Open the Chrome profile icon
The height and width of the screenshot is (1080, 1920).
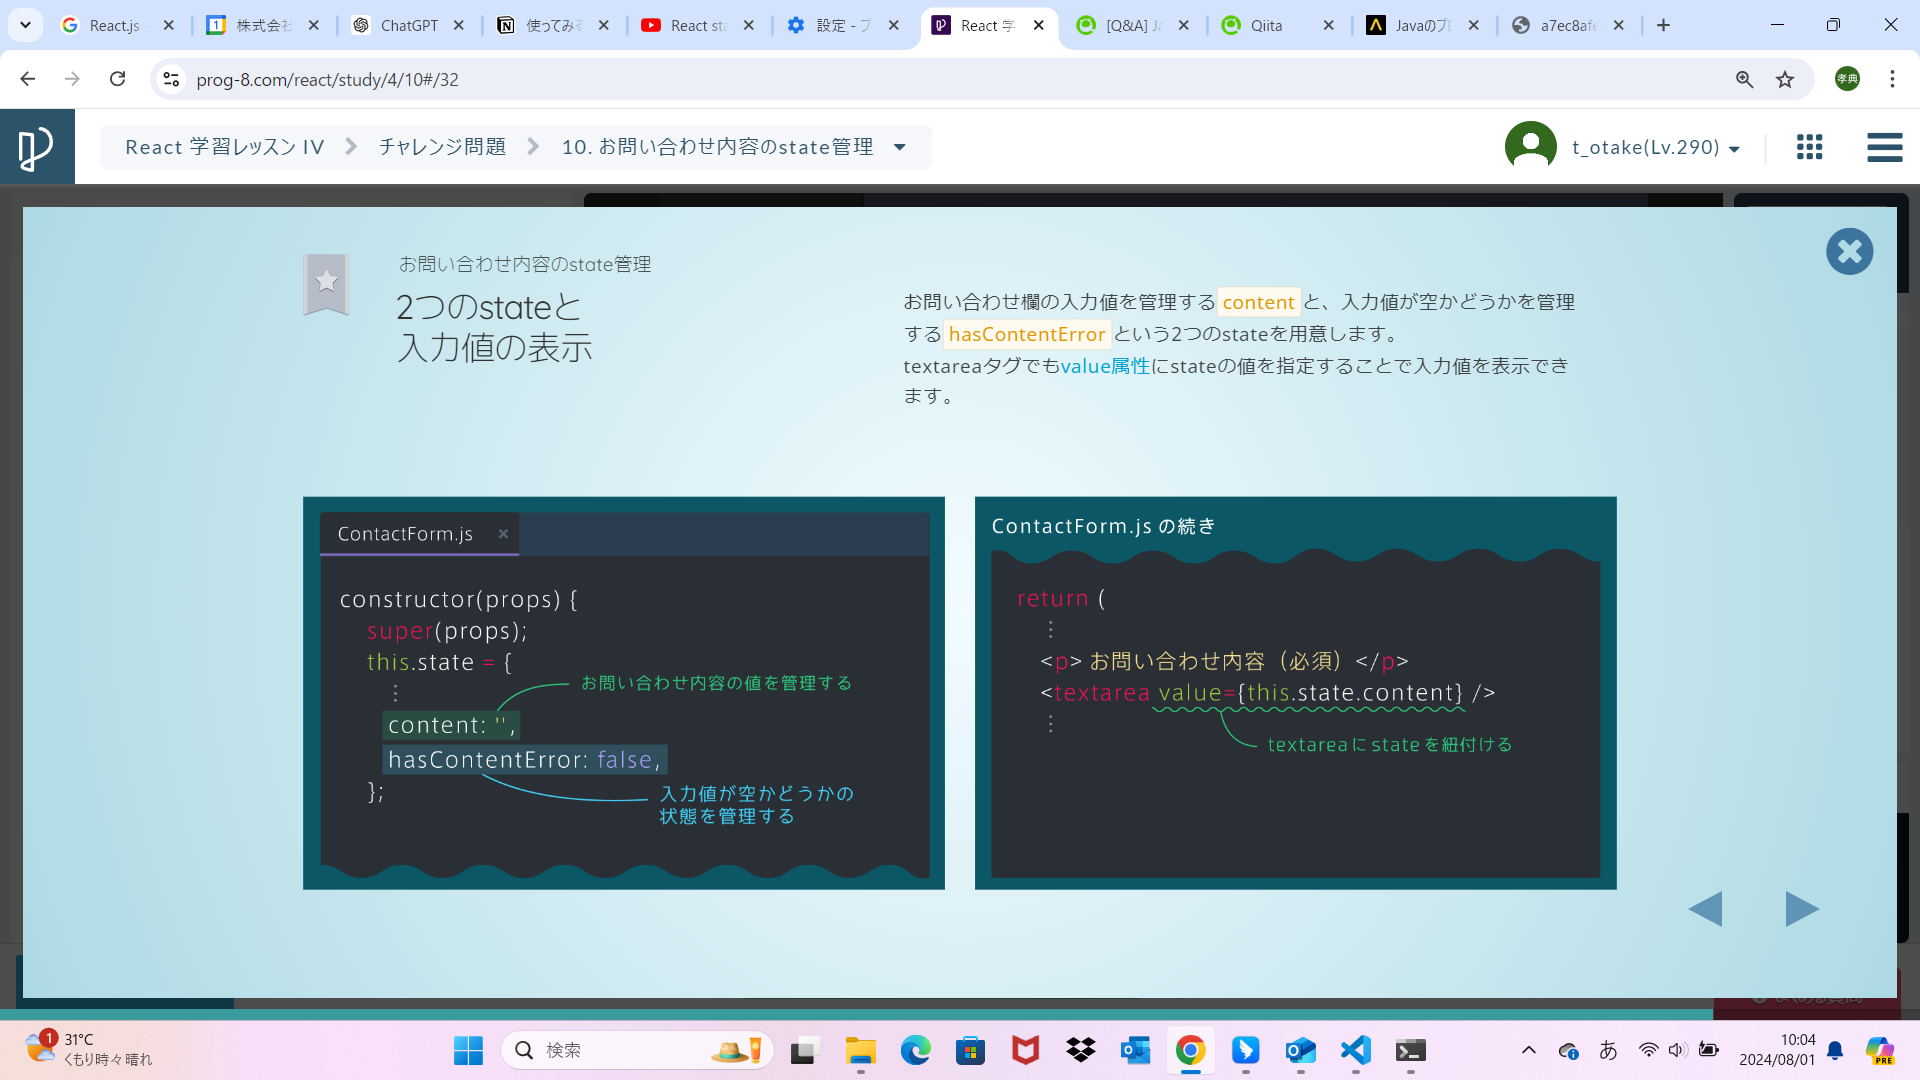(1847, 79)
